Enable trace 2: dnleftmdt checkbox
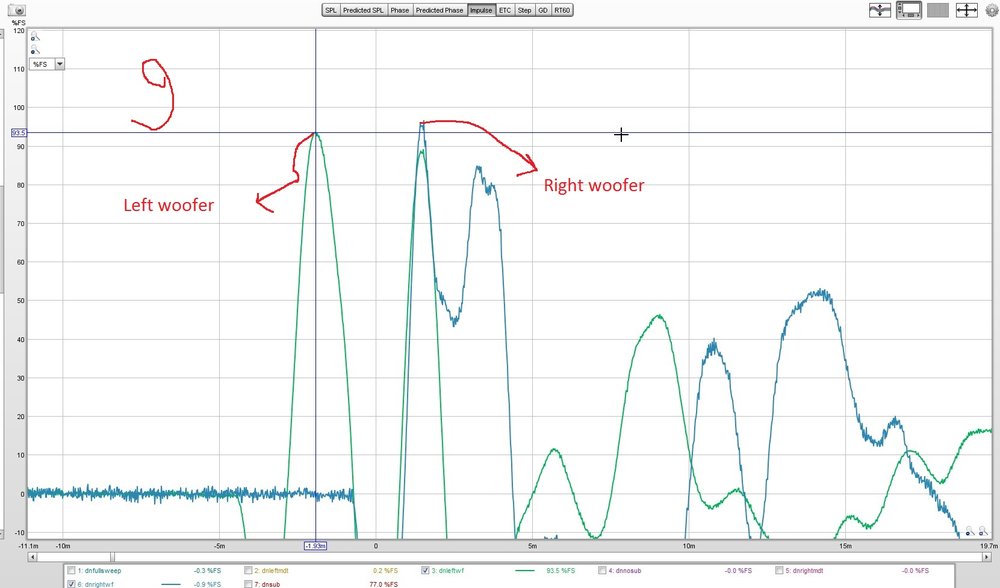Screen dimensions: 1000x588 click(x=248, y=570)
